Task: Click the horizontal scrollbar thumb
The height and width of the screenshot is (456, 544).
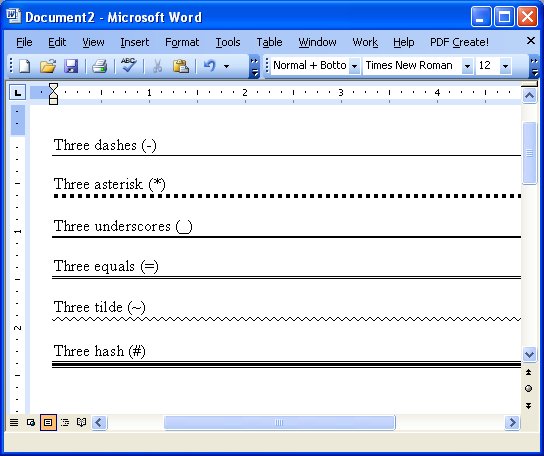Action: tap(279, 423)
